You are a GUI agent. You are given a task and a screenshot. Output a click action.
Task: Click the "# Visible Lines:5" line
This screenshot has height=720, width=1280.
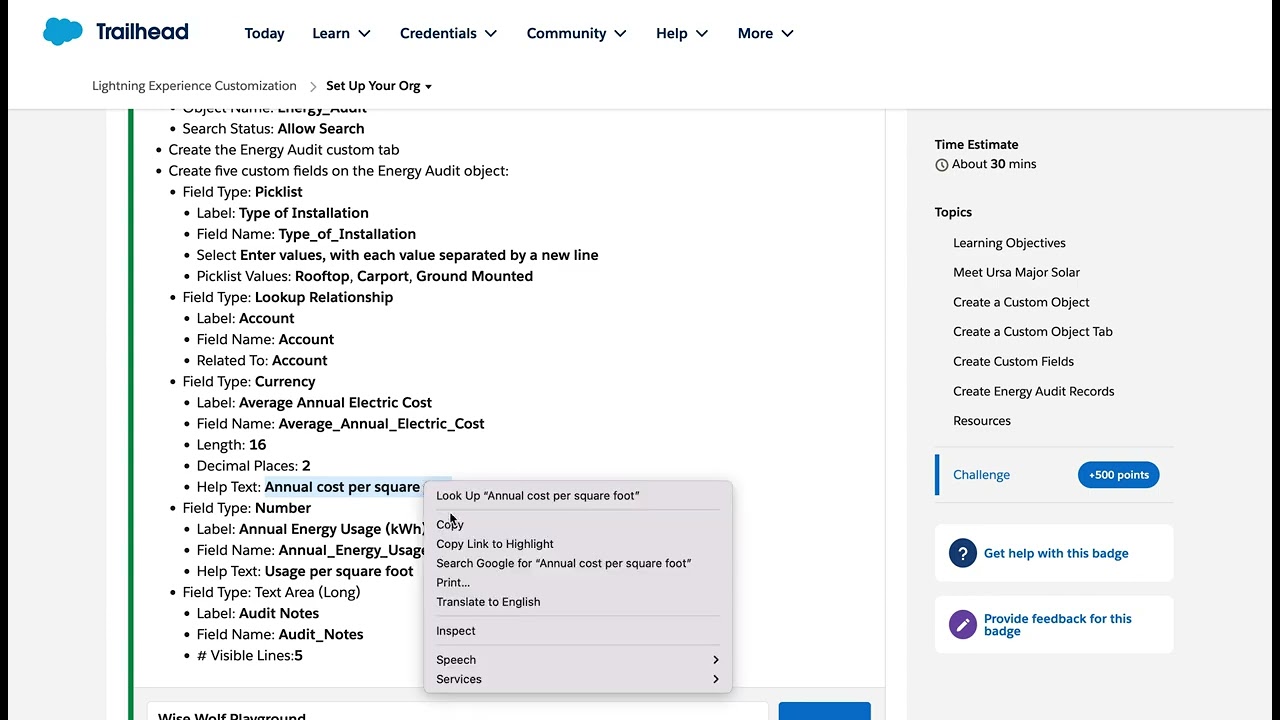tap(250, 656)
